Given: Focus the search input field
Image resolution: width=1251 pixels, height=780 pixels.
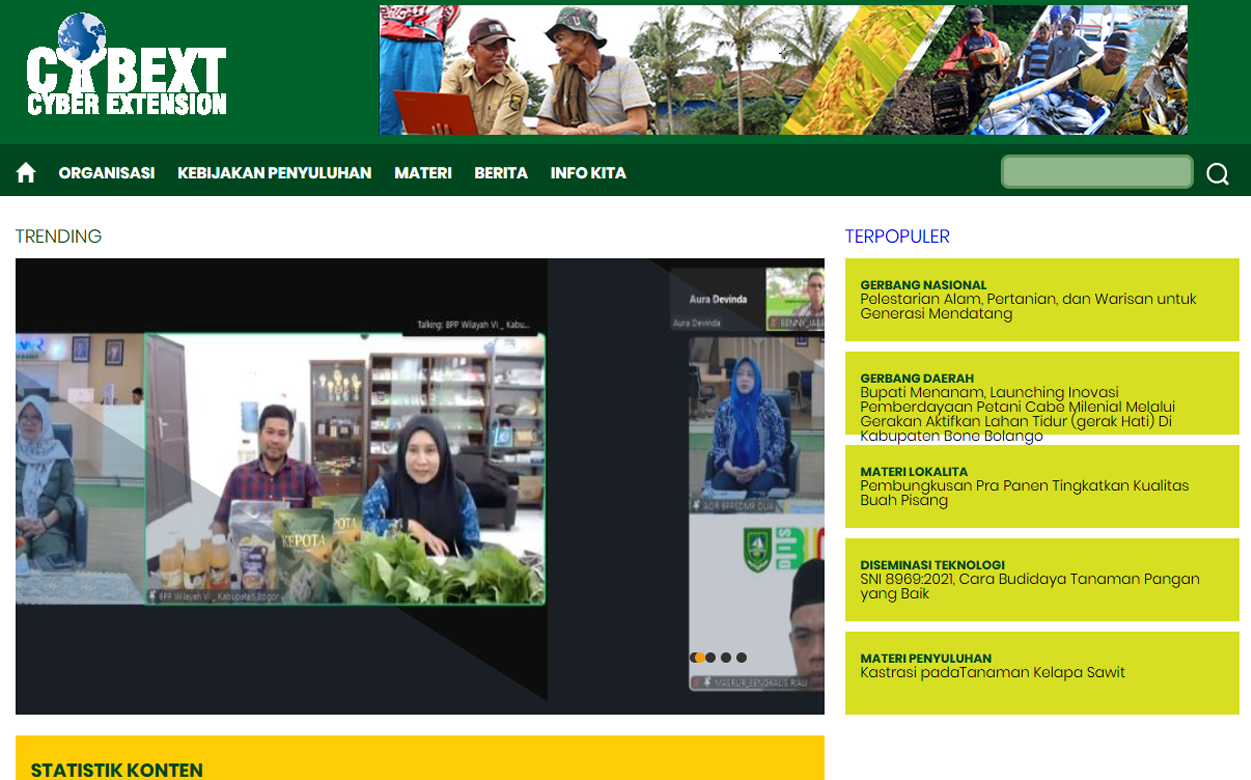Looking at the screenshot, I should point(1096,172).
